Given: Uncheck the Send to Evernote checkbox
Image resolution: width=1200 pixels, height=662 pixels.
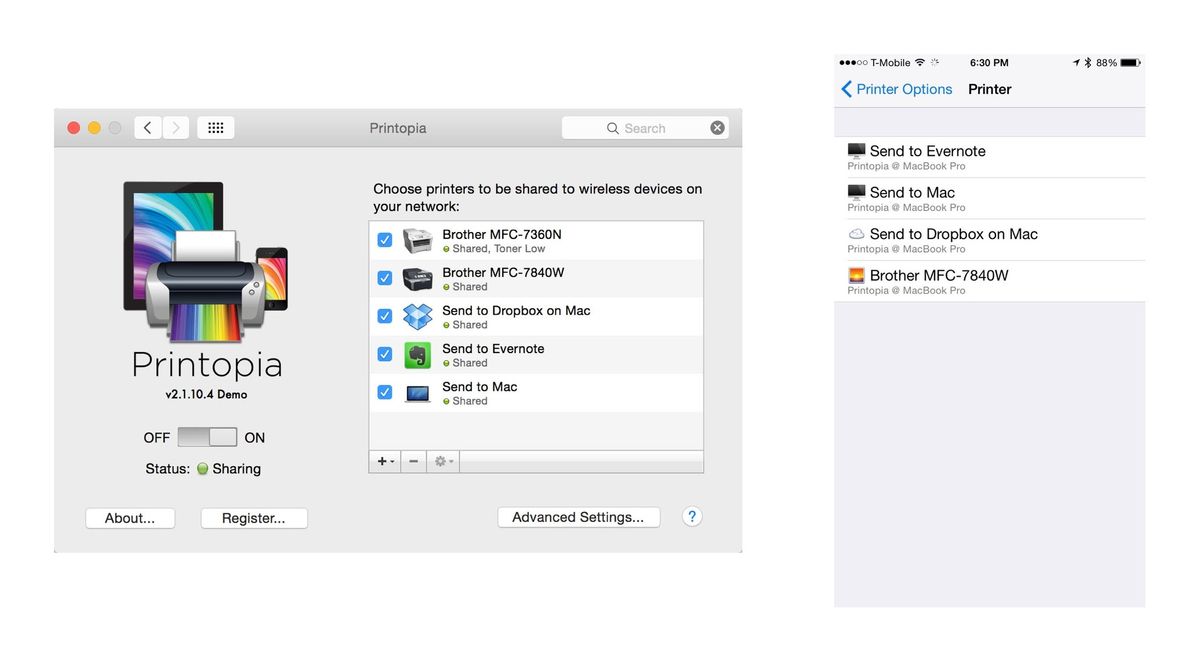Looking at the screenshot, I should pyautogui.click(x=384, y=354).
